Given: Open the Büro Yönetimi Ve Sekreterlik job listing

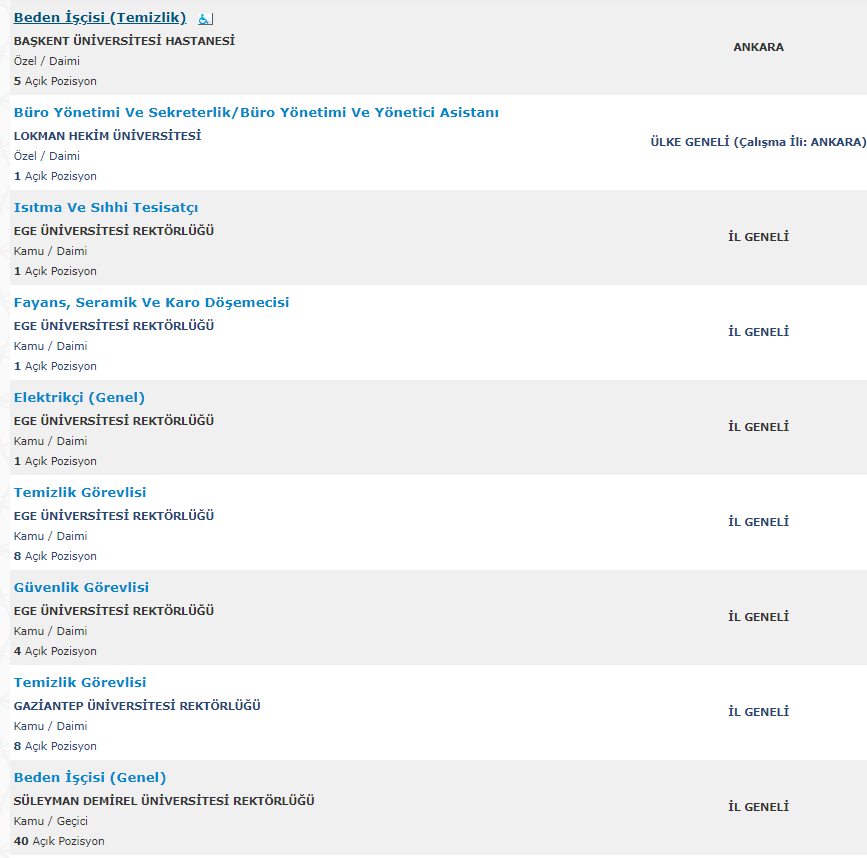Looking at the screenshot, I should pos(256,113).
